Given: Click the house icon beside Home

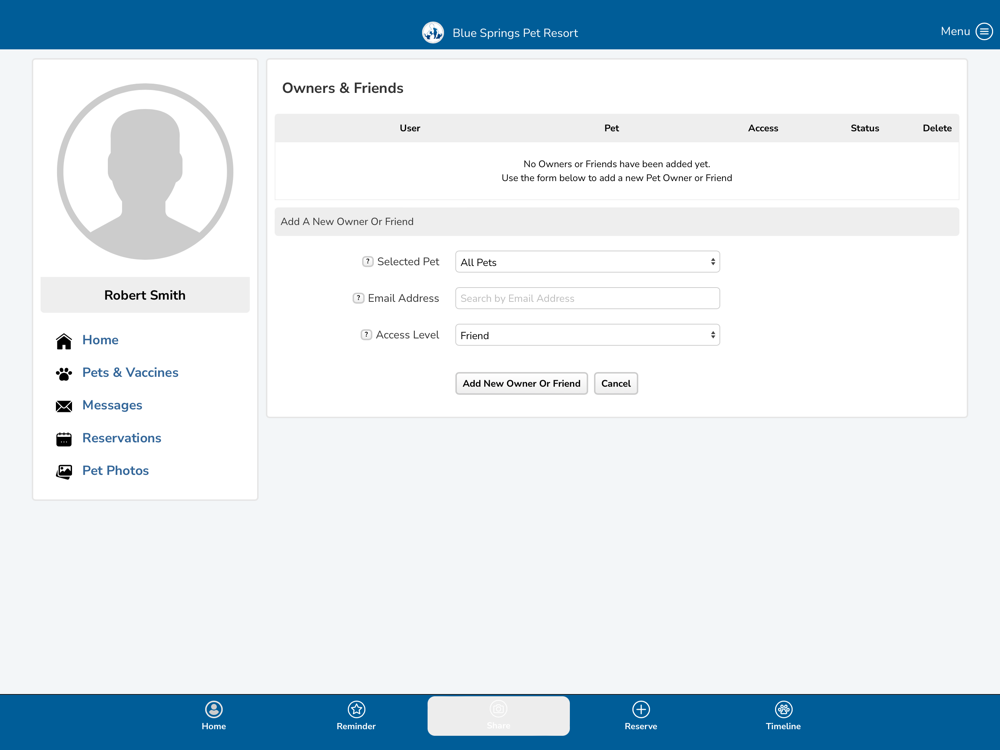Looking at the screenshot, I should pyautogui.click(x=64, y=341).
